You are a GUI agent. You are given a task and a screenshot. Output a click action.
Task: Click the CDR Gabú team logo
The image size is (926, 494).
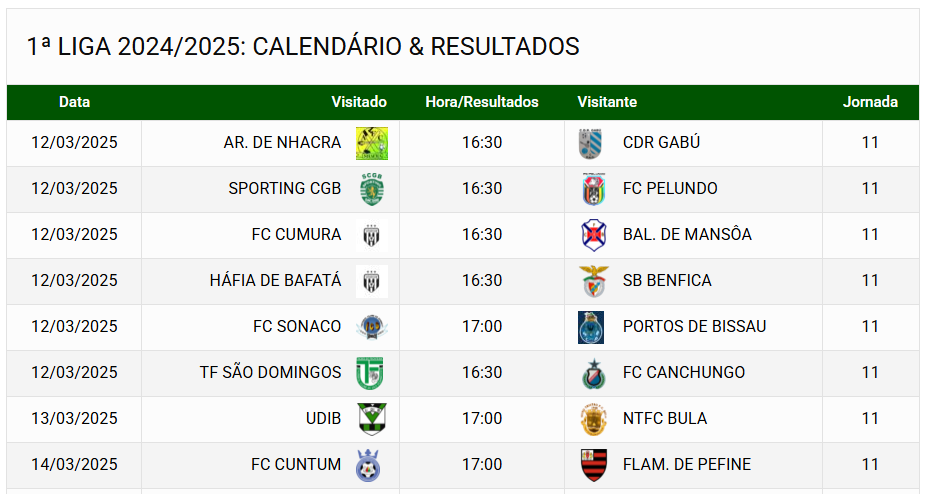click(x=591, y=144)
